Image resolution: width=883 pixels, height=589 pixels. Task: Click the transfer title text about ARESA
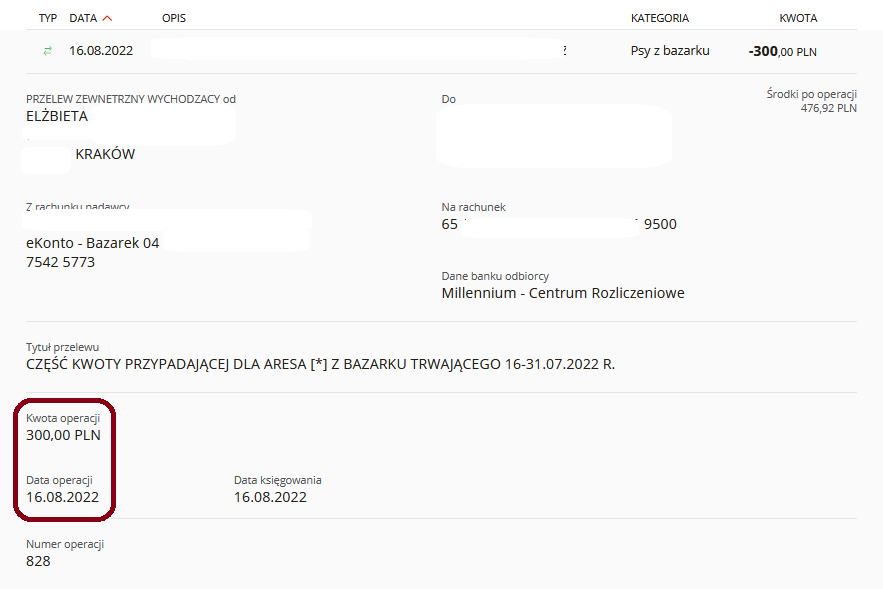(320, 364)
